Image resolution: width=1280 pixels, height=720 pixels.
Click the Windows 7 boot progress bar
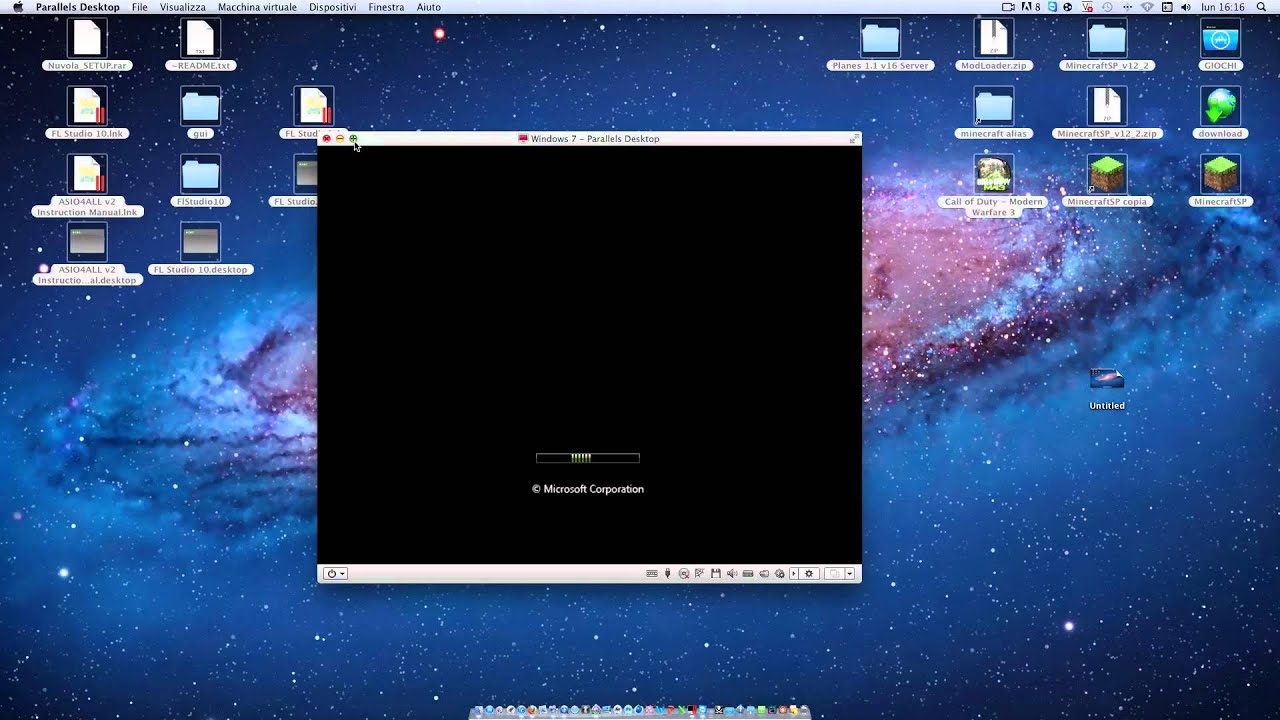pos(588,458)
